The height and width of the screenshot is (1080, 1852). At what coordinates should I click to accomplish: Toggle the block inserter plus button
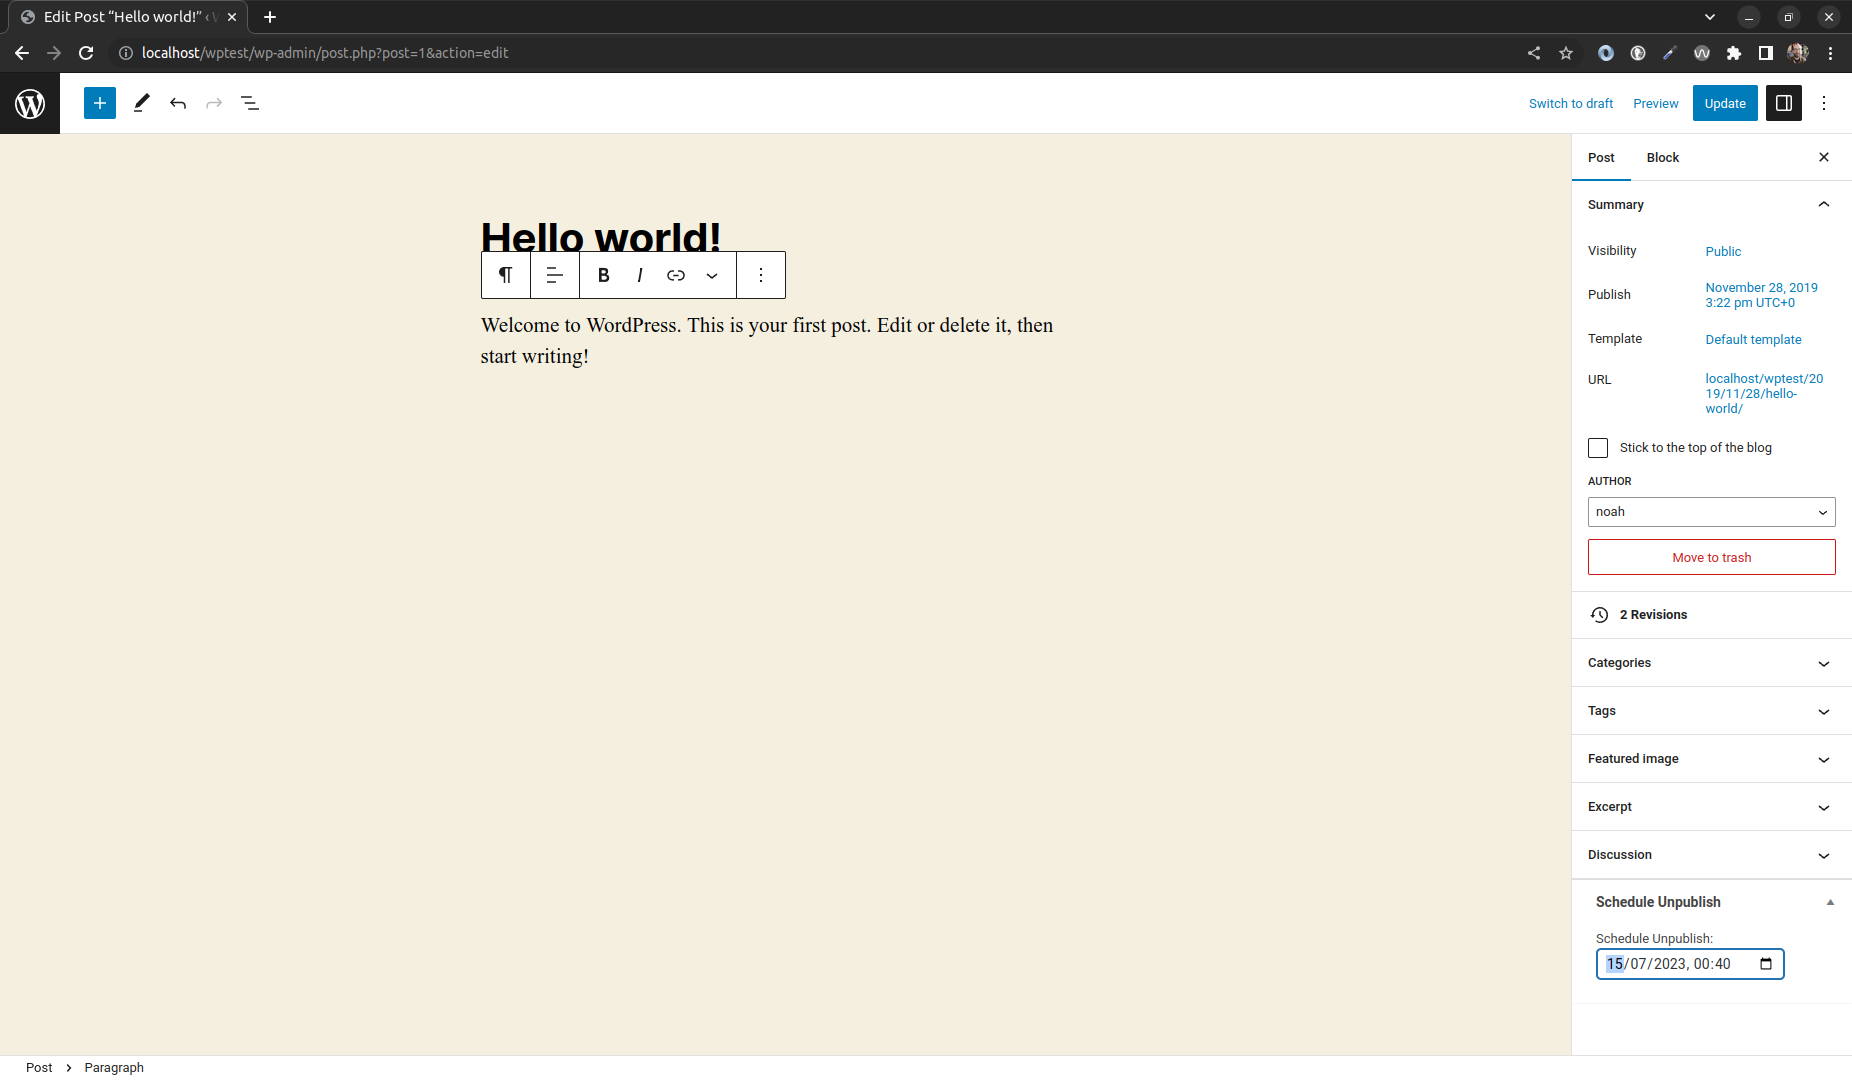pos(100,103)
